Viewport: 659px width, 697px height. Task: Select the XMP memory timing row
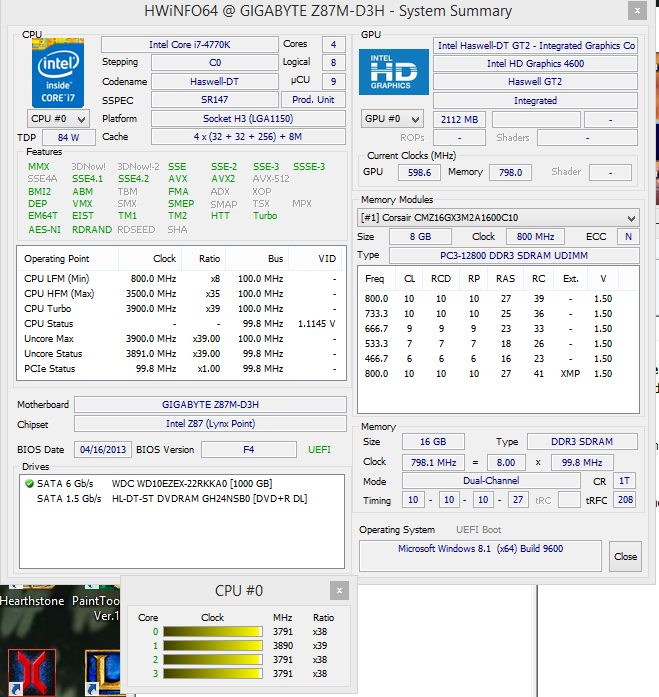[x=498, y=374]
